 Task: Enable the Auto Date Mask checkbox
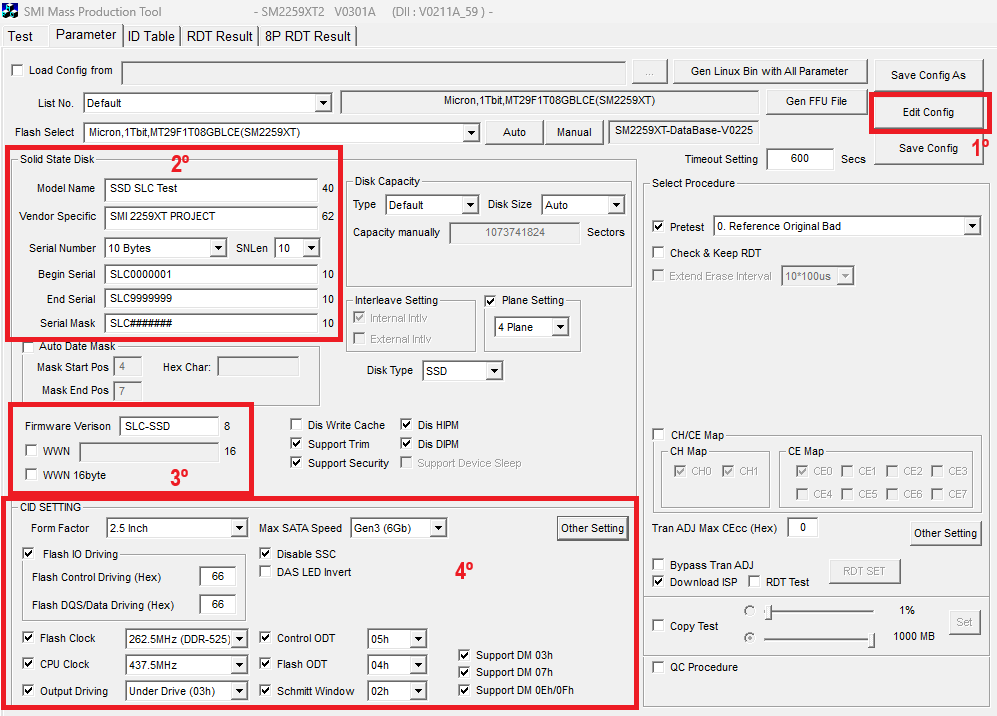[x=28, y=347]
